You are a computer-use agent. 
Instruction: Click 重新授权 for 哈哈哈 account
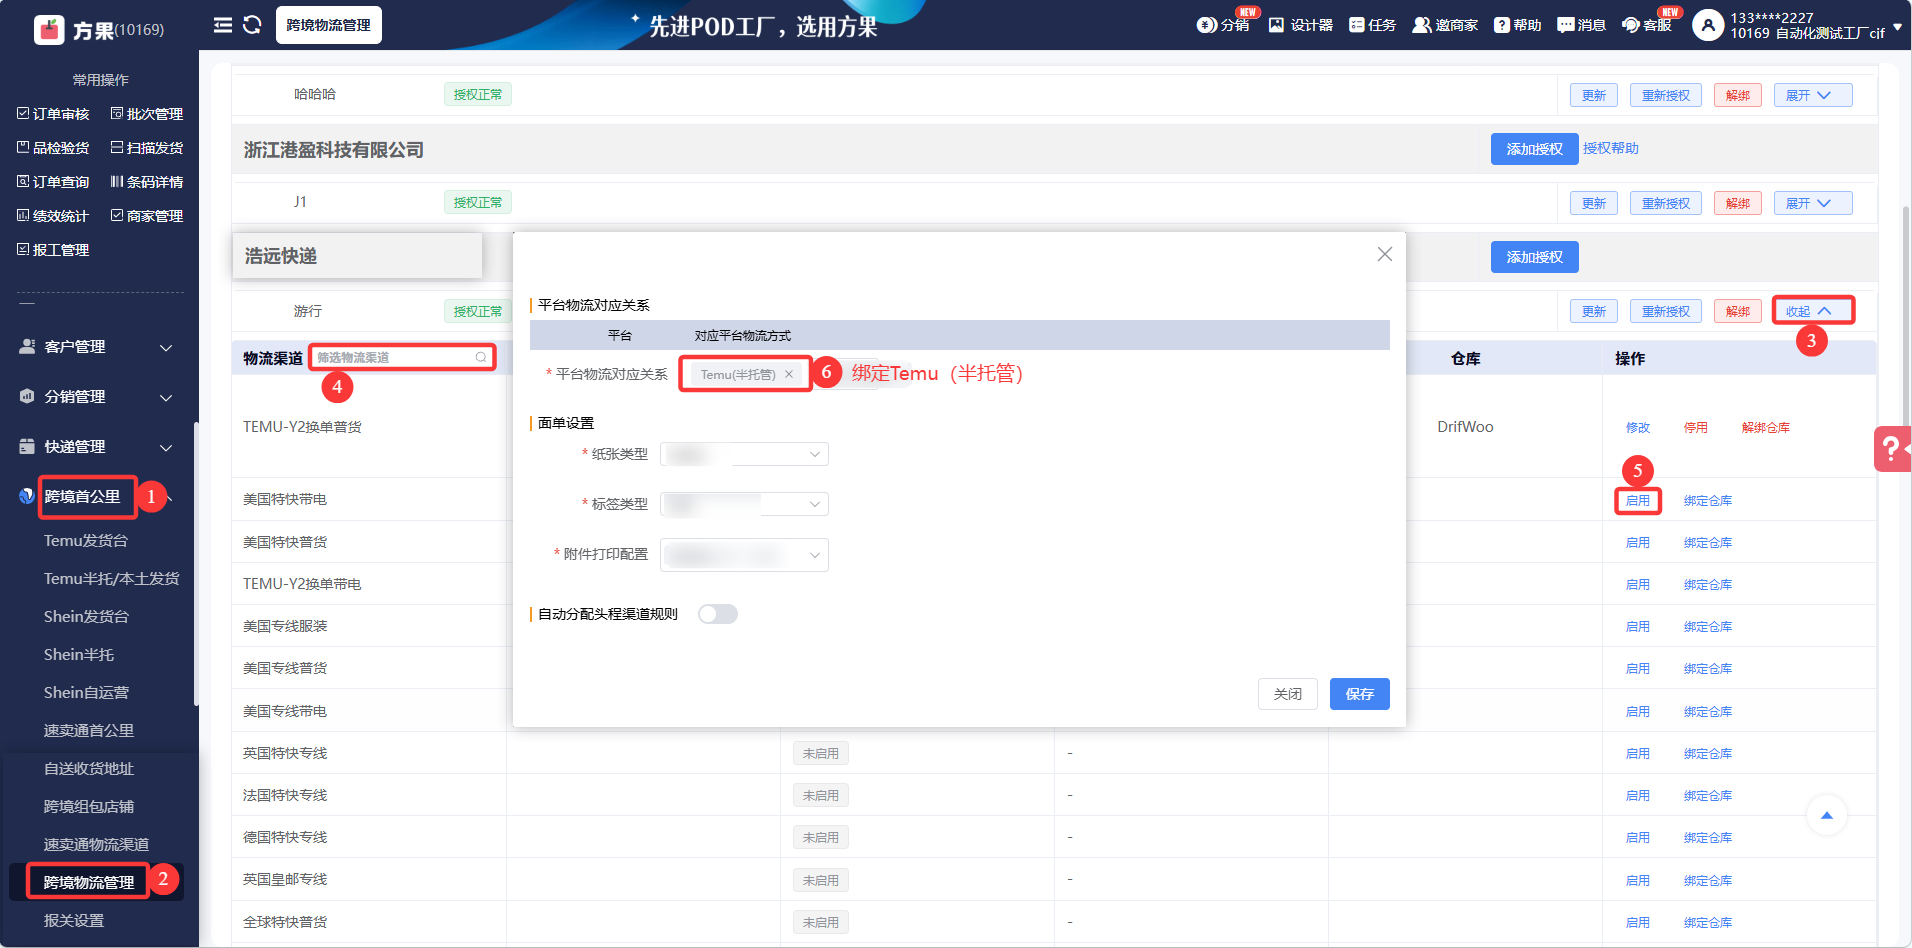(1666, 95)
